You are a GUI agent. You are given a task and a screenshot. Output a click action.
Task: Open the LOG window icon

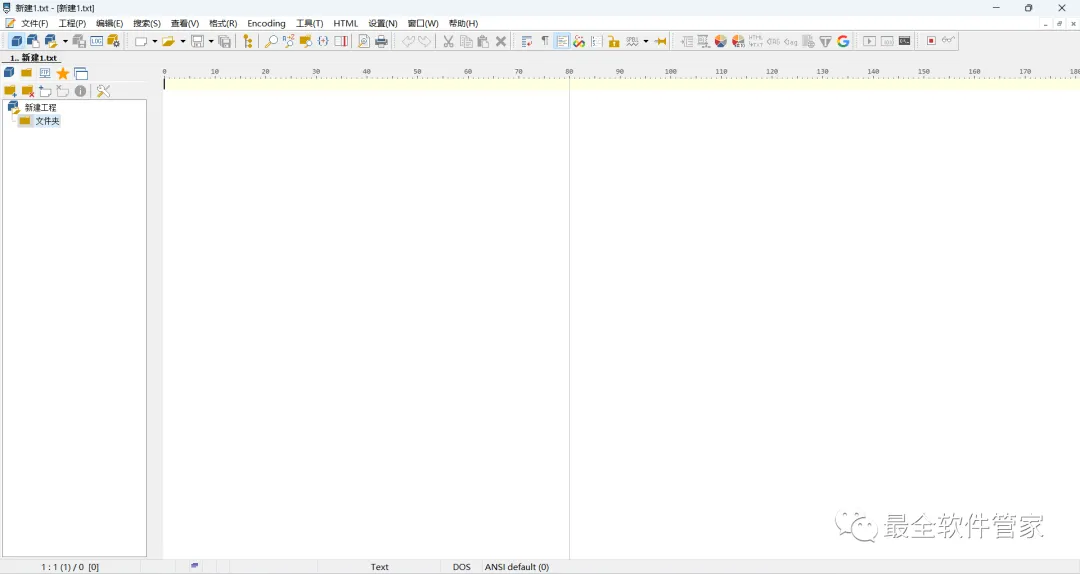point(96,41)
